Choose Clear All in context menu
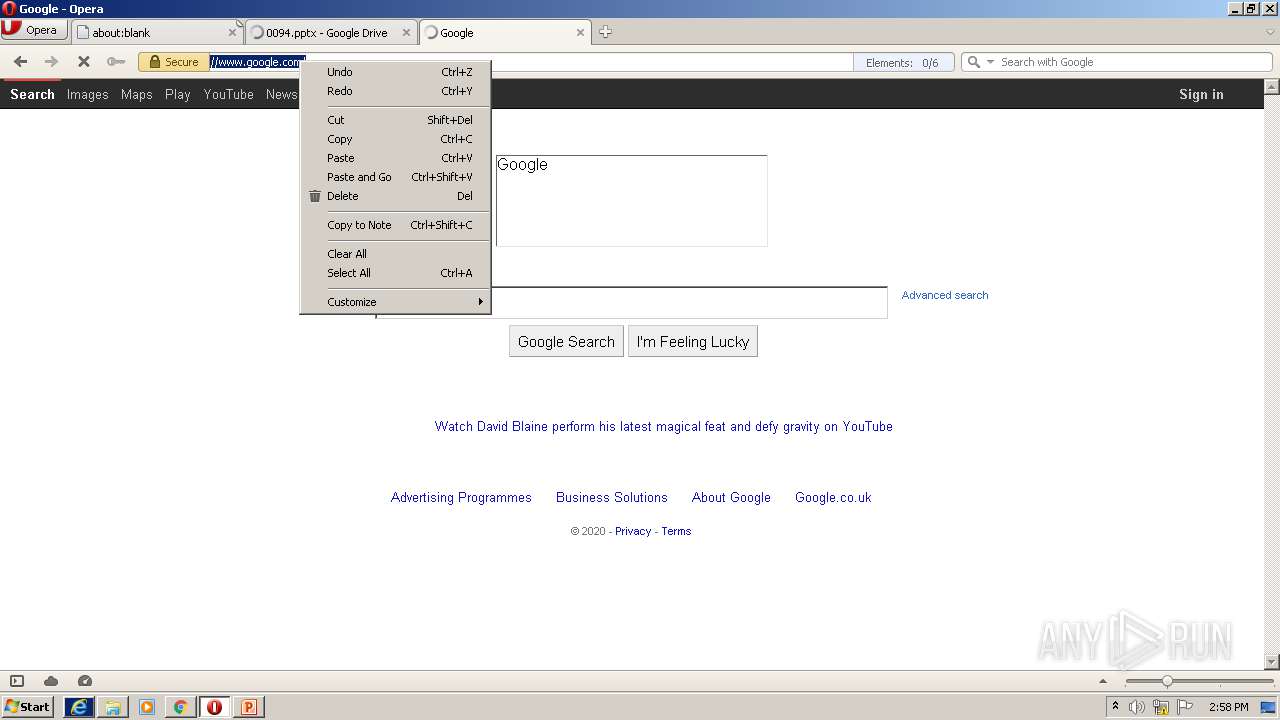This screenshot has width=1280, height=720. coord(395,254)
